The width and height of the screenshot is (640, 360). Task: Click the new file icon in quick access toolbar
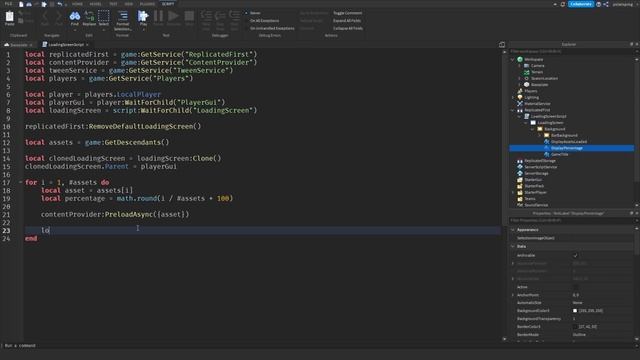click(21, 4)
